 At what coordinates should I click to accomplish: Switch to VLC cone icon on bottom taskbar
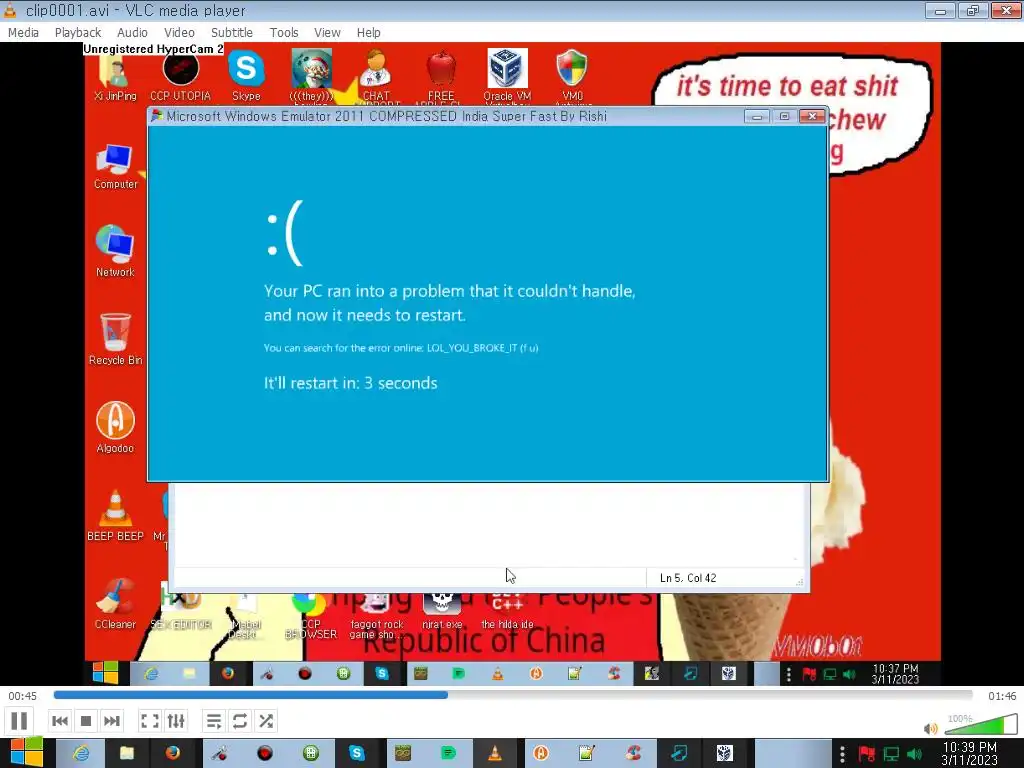[495, 754]
